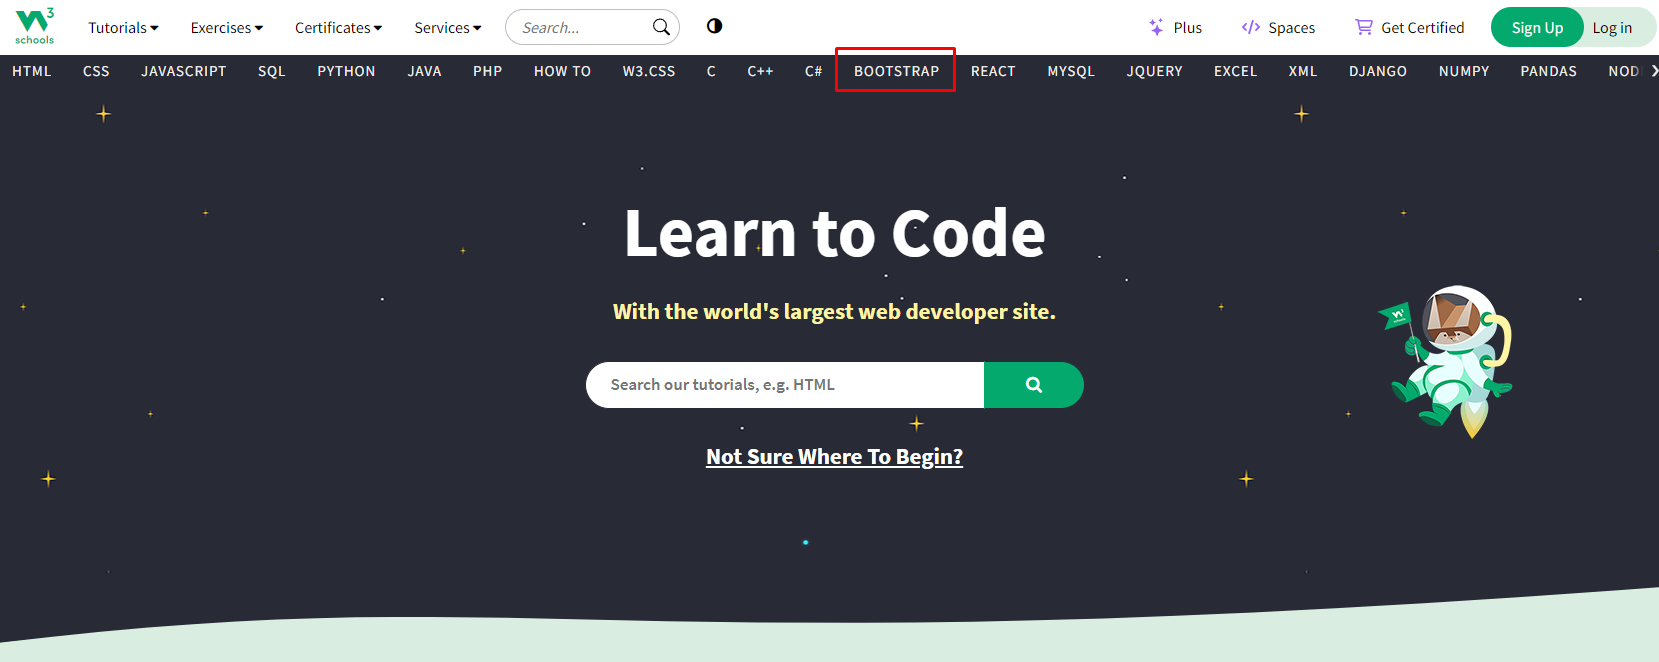The image size is (1659, 662).
Task: Click the Plus sparkle icon
Action: pos(1156,27)
